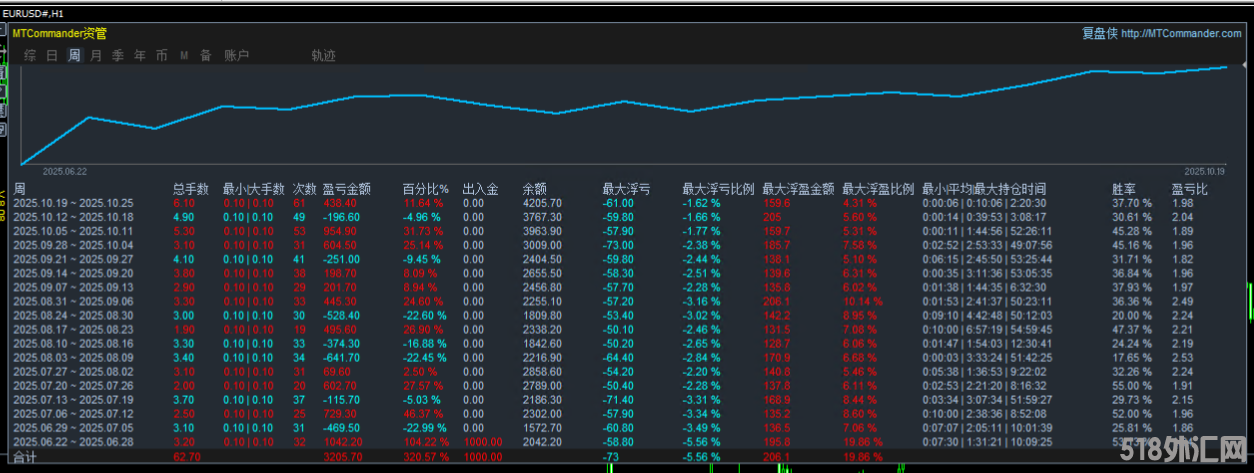Open the 账户 account tab
Screen dimensions: 1254x473
[237, 56]
